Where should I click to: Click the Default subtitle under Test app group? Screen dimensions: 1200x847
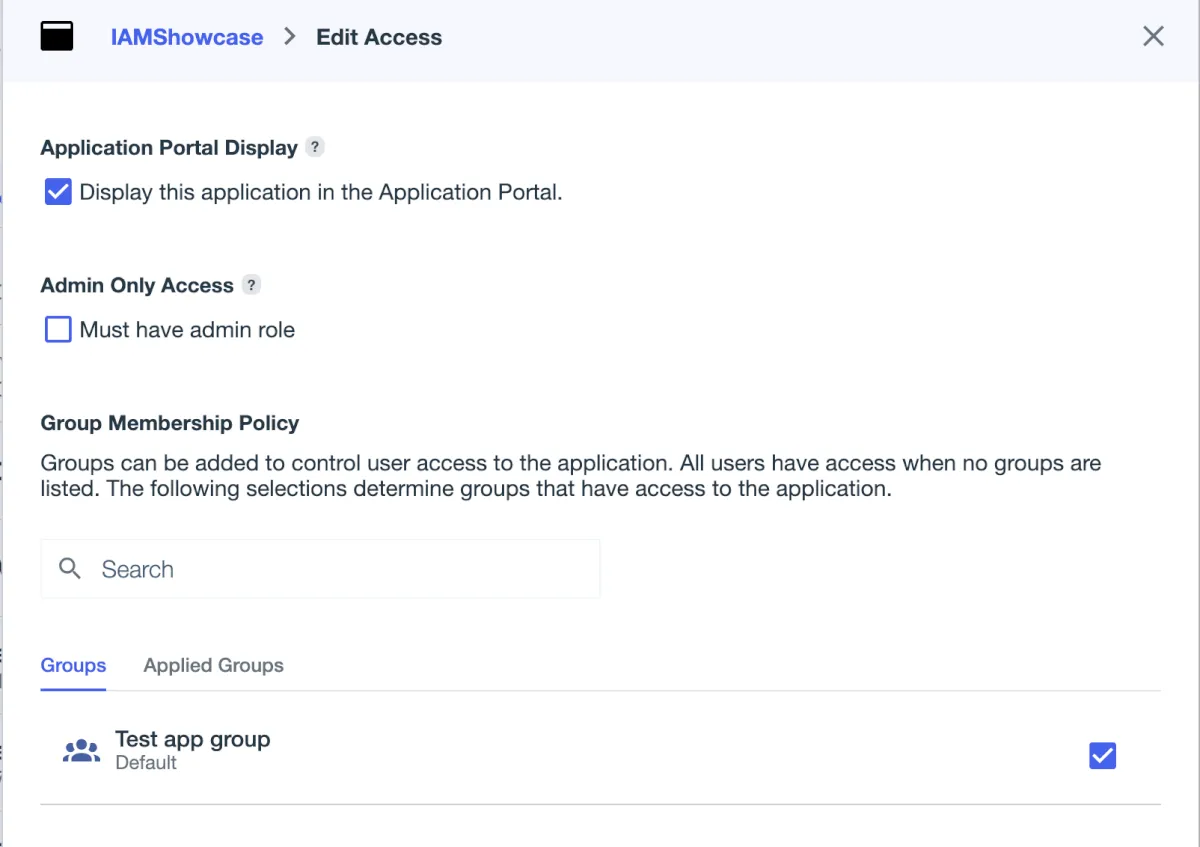coord(146,763)
